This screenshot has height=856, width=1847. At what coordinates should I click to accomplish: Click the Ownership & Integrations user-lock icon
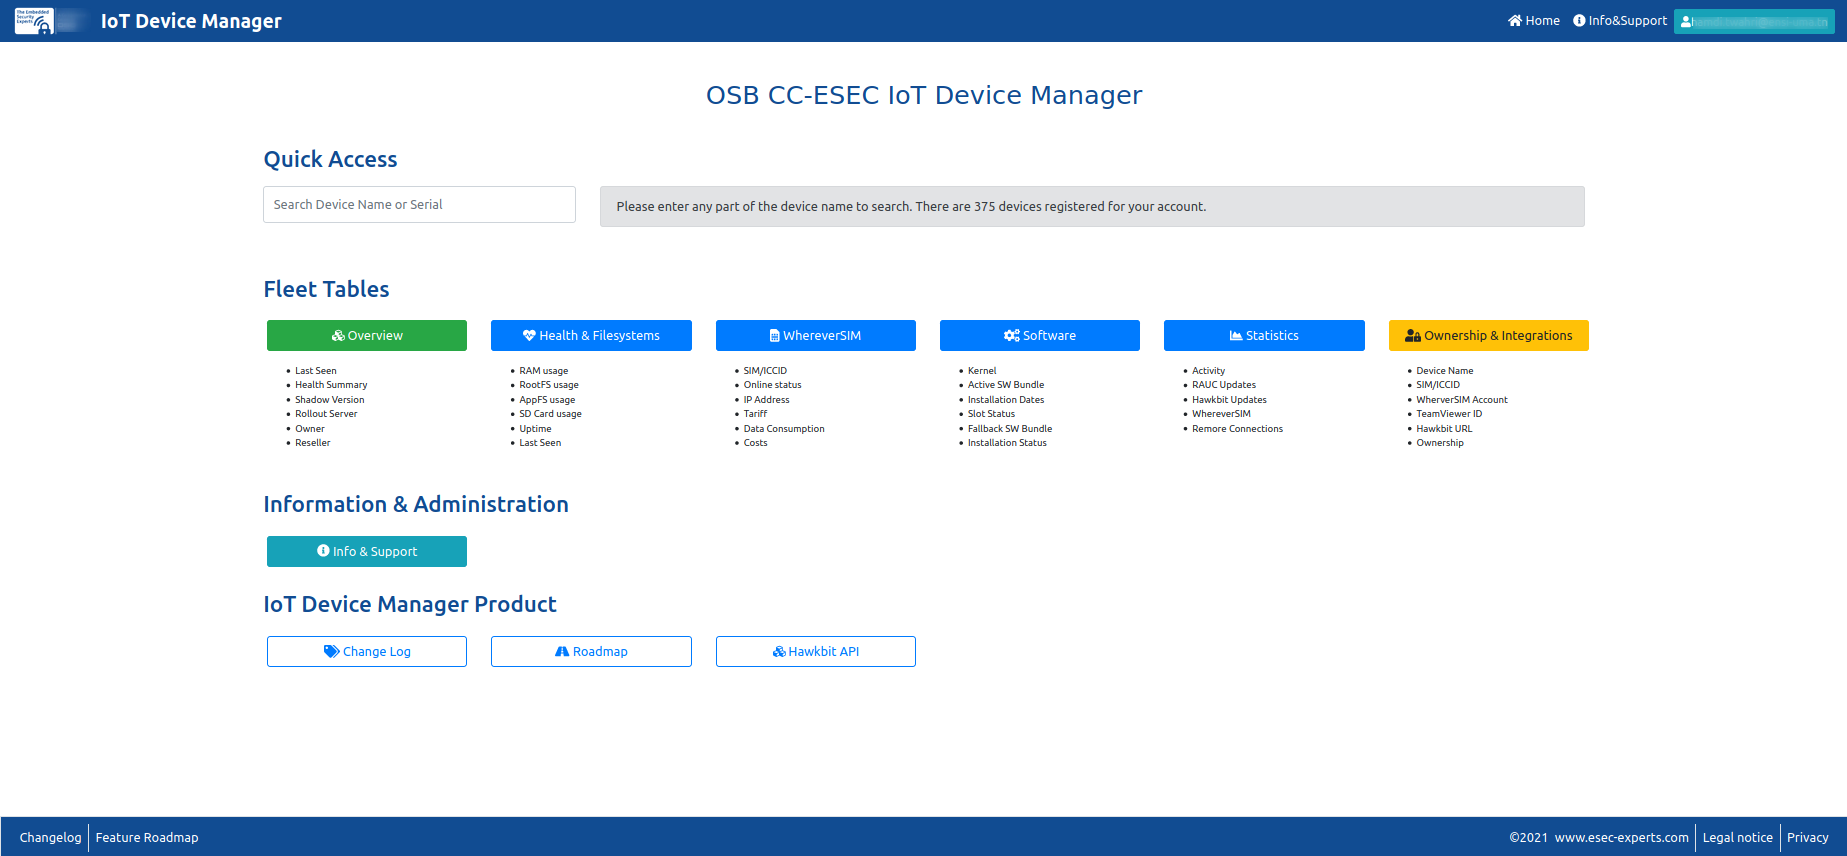tap(1412, 336)
